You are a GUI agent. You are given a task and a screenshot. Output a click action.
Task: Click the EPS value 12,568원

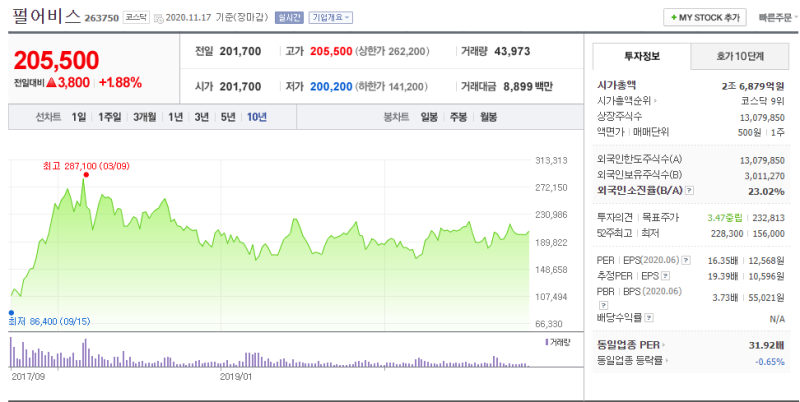(x=766, y=261)
